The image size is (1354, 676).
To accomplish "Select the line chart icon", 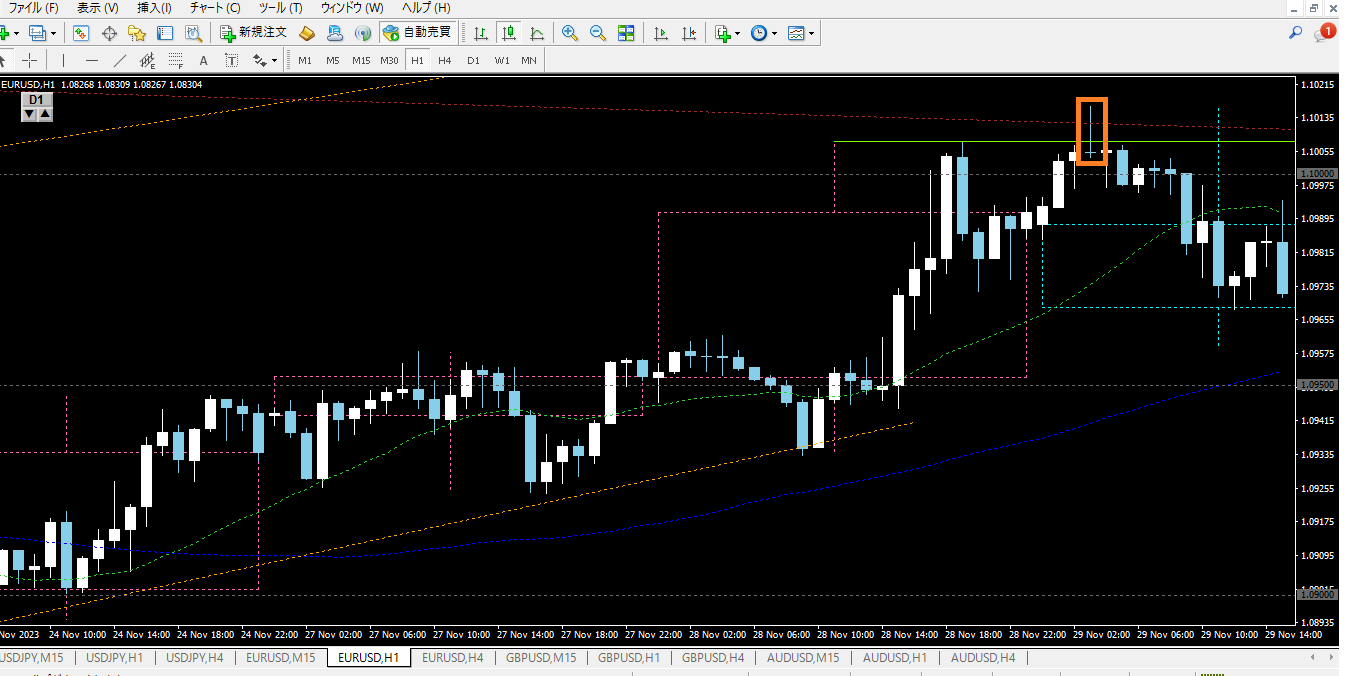I will [x=537, y=33].
